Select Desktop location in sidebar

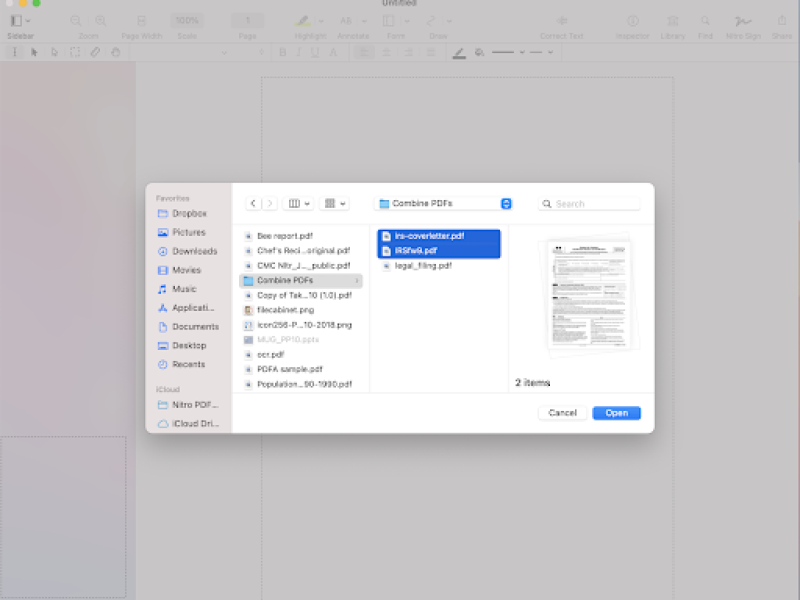click(188, 345)
